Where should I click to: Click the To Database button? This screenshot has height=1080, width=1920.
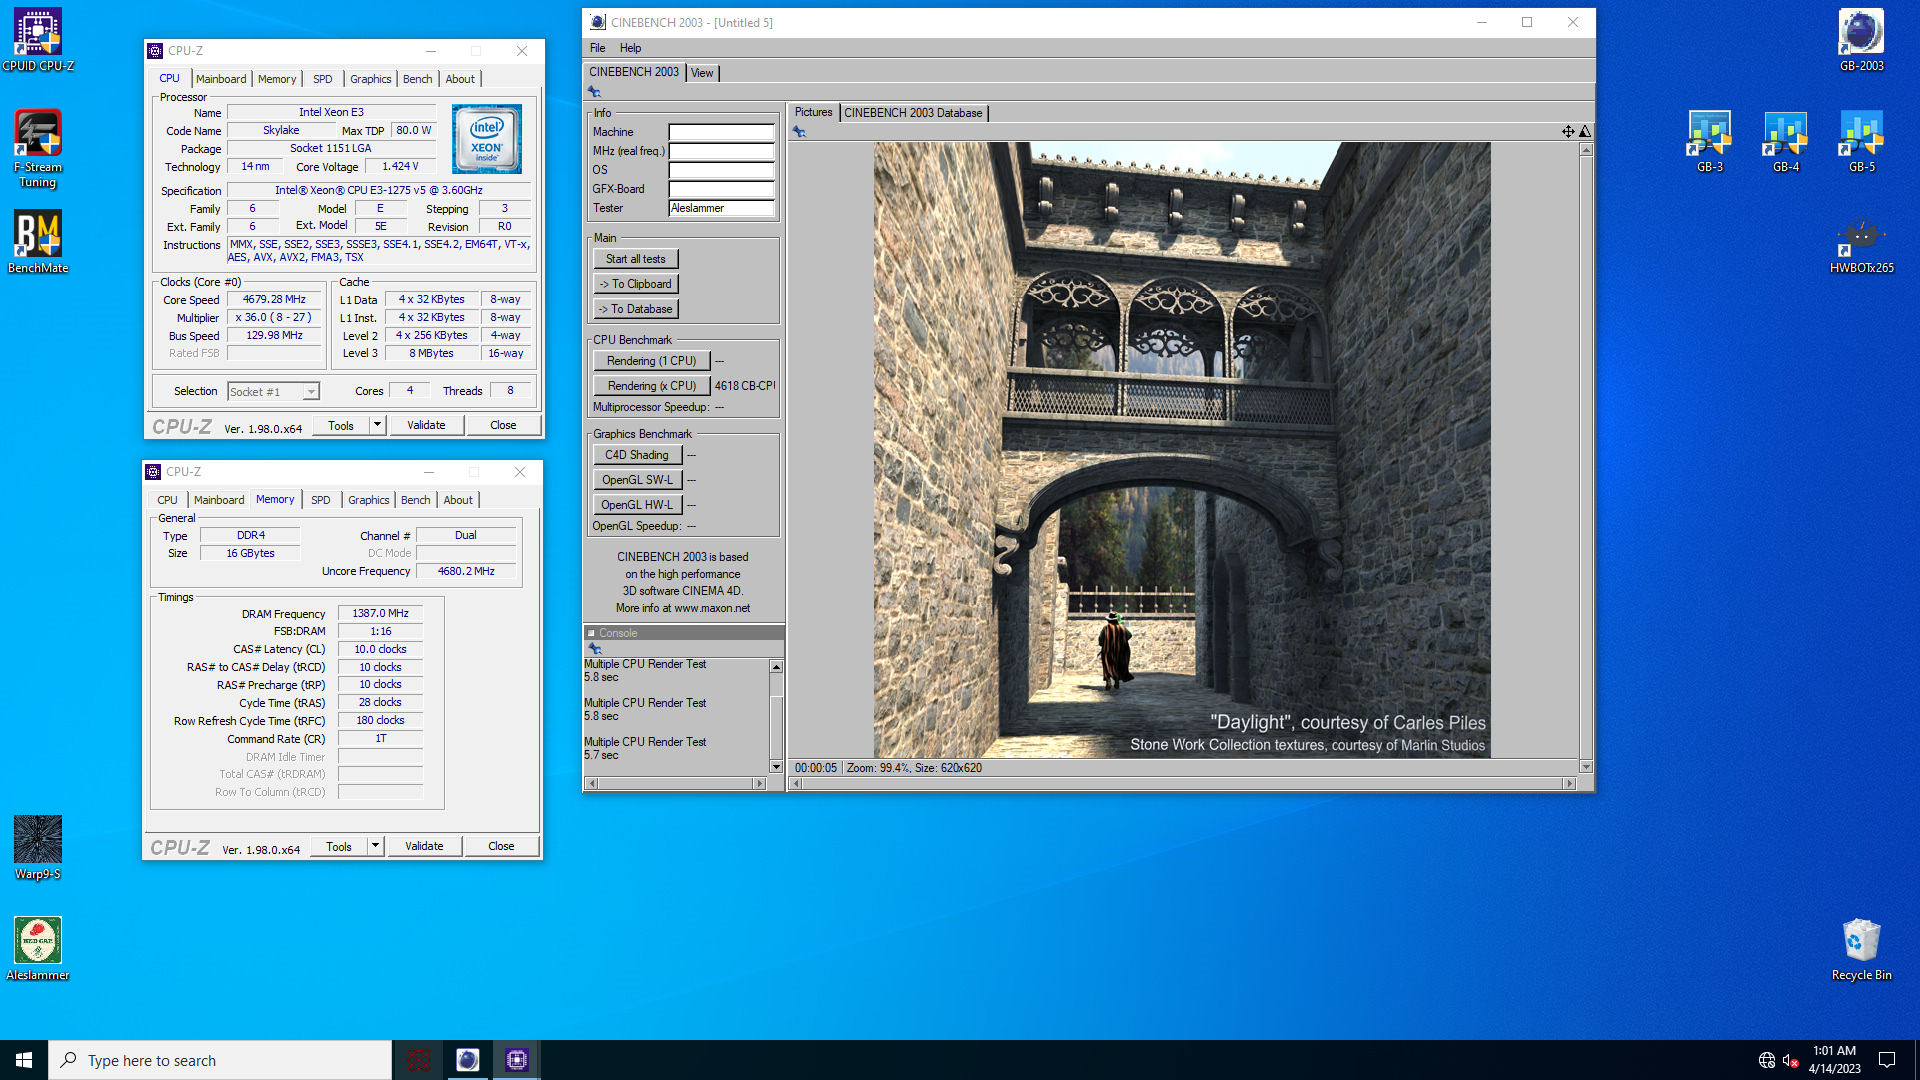635,309
